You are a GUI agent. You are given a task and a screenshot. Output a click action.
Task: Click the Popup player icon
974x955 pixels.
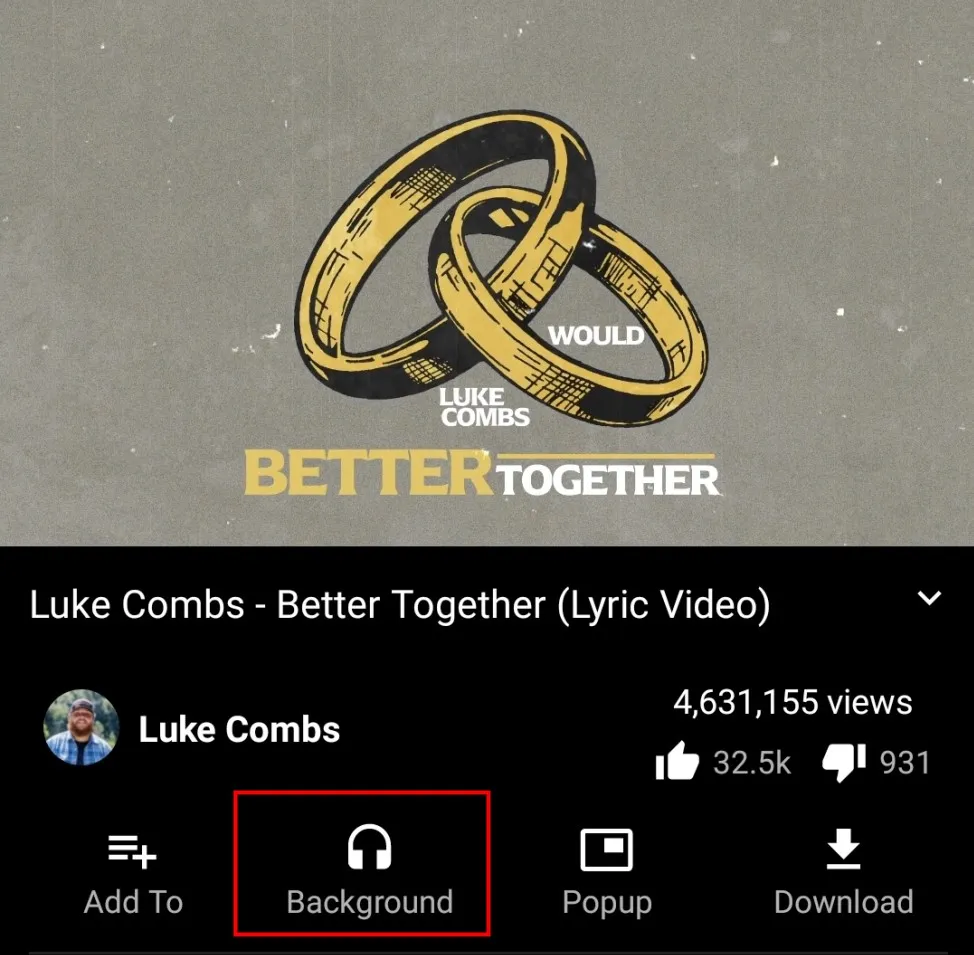coord(606,849)
